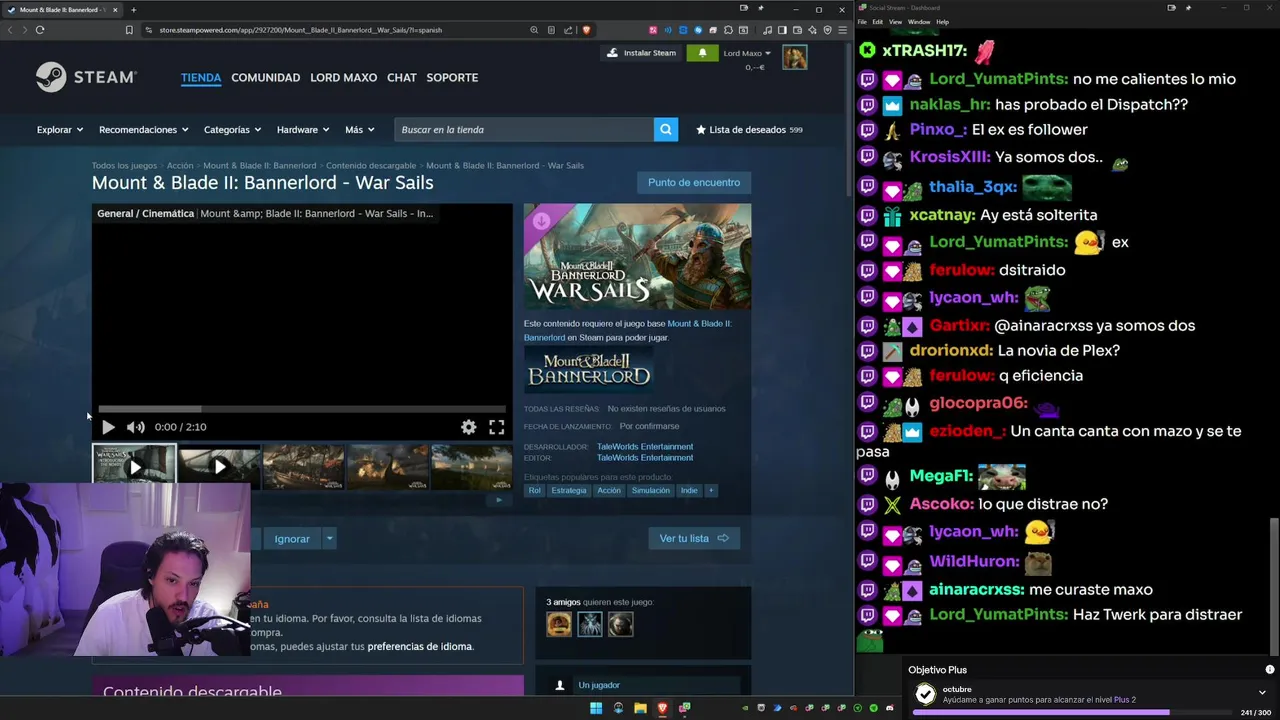Click Contenido descargable breadcrumb
Screen dimensions: 1280x720
[x=371, y=165]
